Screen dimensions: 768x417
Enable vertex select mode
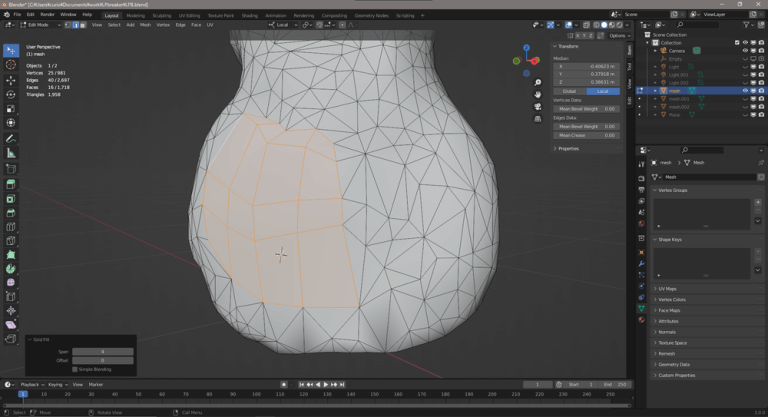[x=68, y=25]
